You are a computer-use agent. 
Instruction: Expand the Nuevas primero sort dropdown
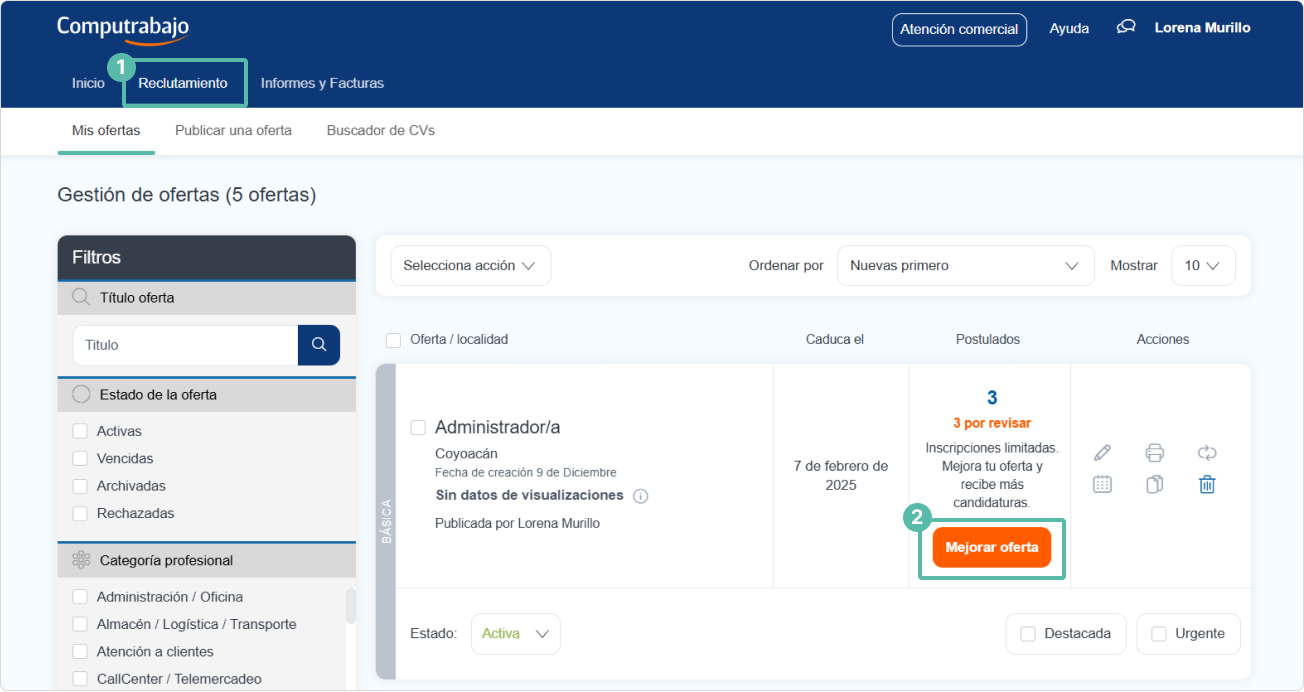click(x=964, y=266)
